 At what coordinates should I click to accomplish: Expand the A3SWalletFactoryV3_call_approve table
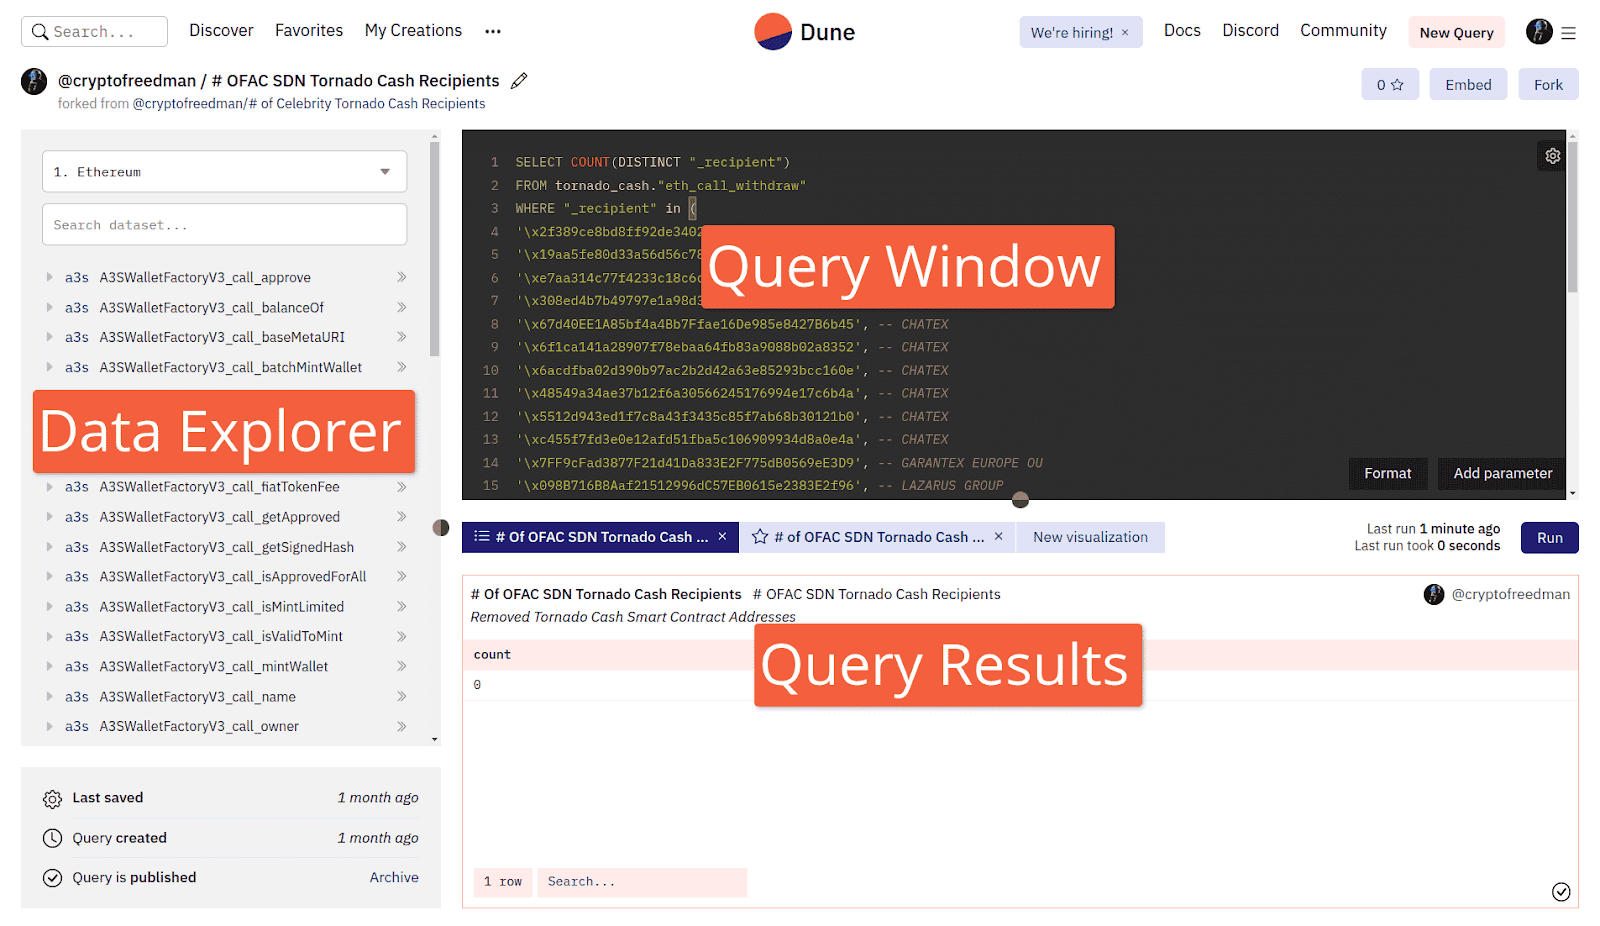49,277
